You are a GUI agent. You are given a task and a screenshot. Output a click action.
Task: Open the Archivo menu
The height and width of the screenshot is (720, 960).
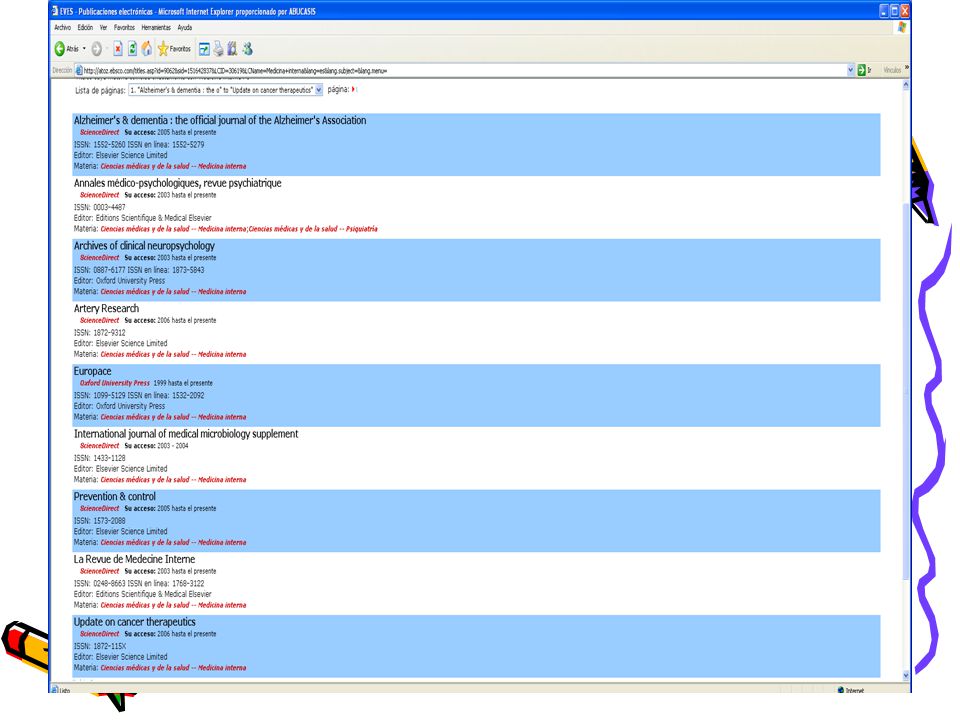pyautogui.click(x=62, y=28)
